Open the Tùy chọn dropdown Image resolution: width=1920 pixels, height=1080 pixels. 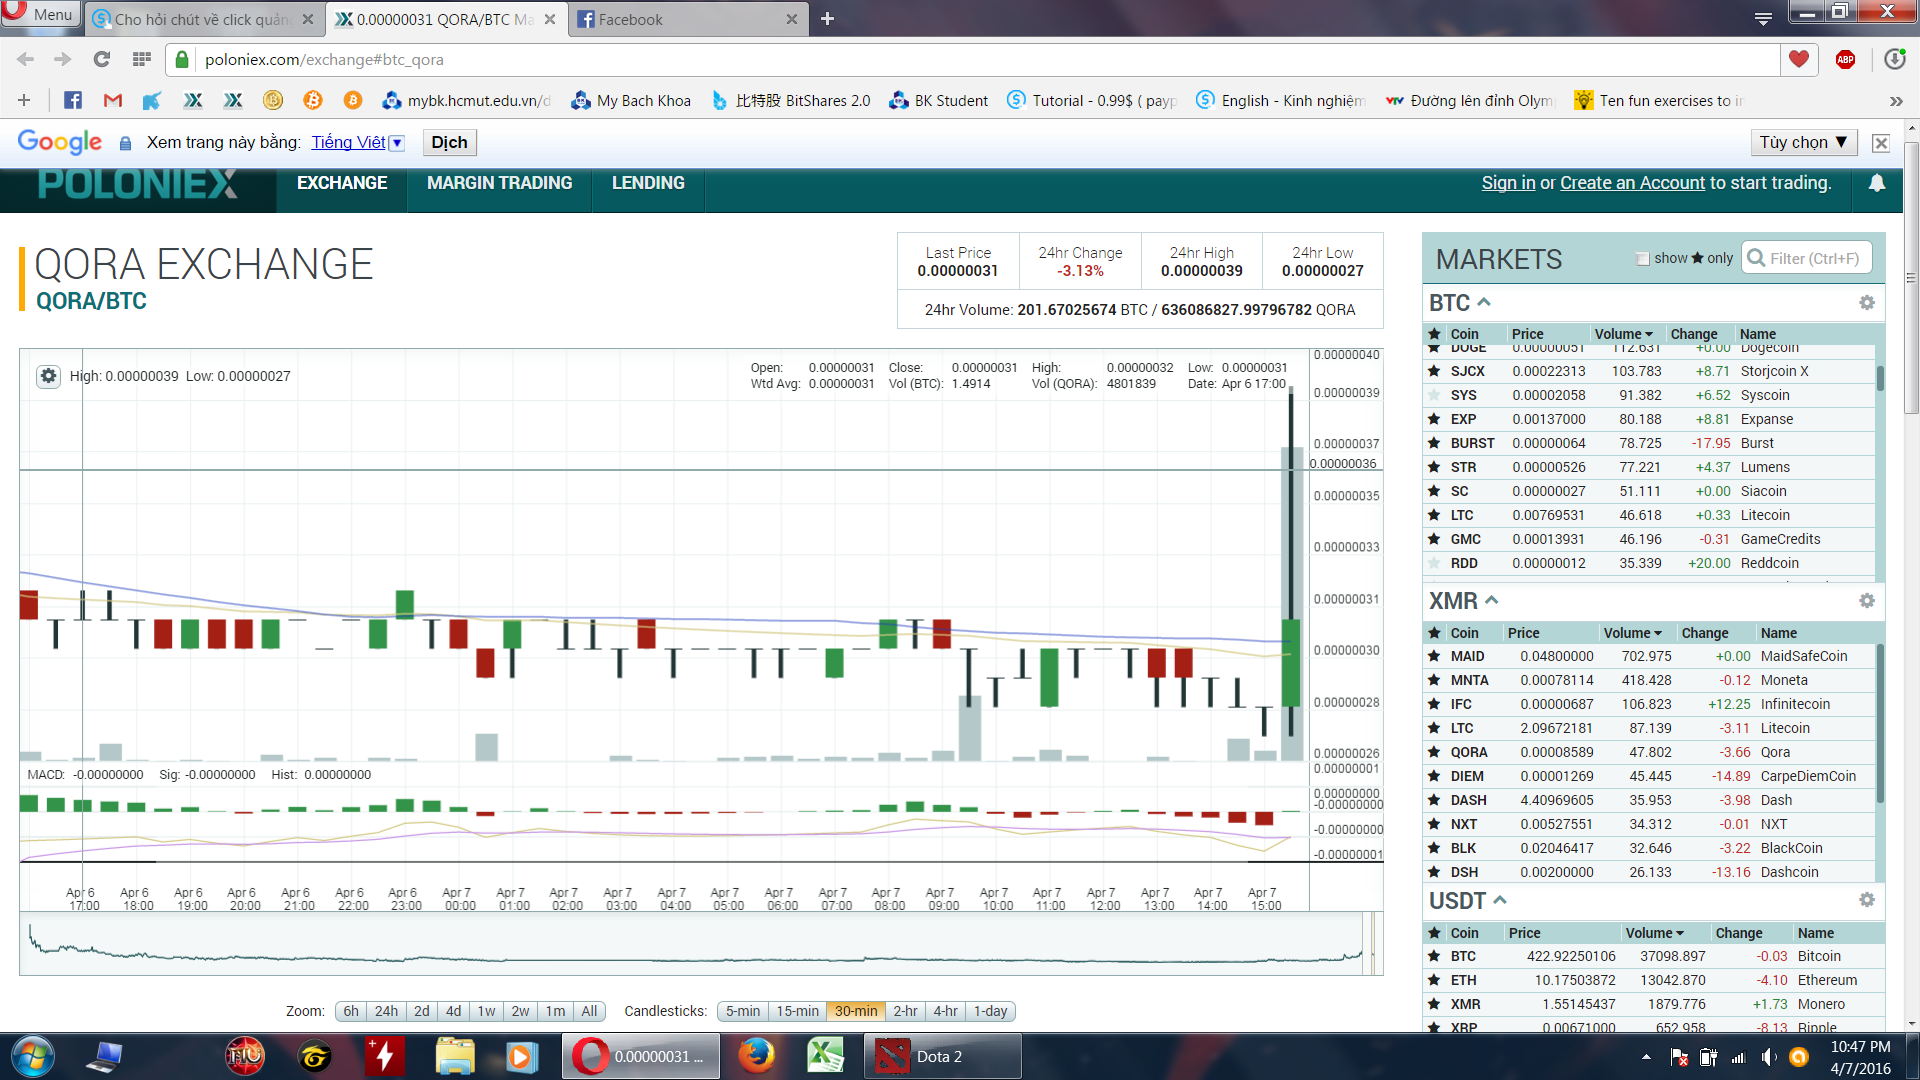tap(1803, 142)
